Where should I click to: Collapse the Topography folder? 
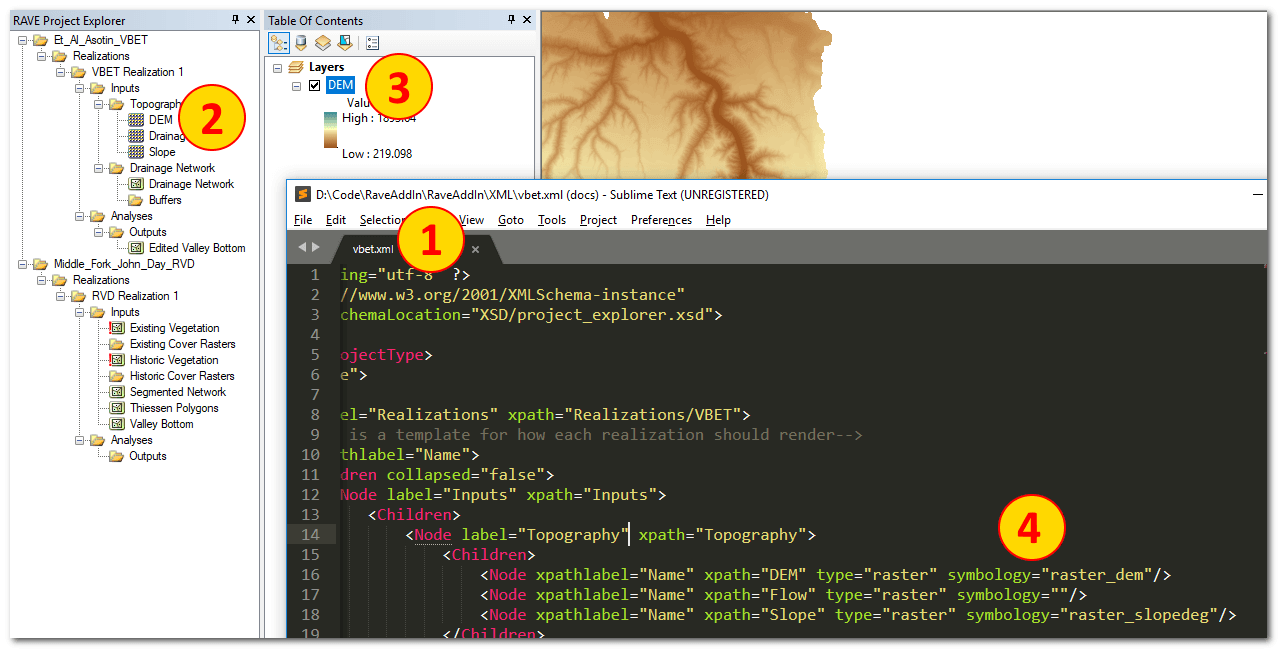click(x=98, y=104)
